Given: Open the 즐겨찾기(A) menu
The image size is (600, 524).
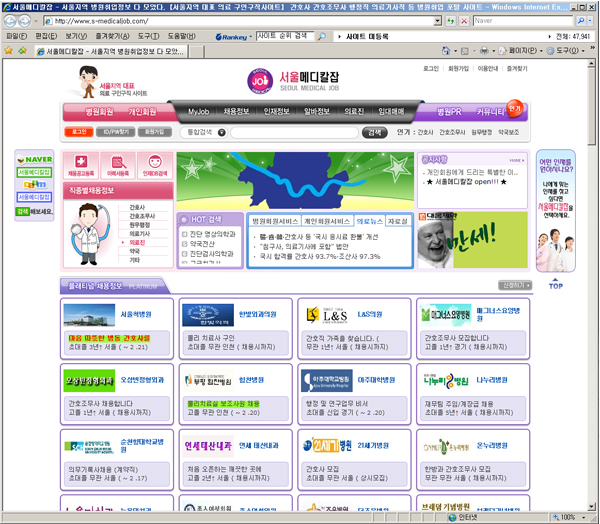Looking at the screenshot, I should coord(112,36).
